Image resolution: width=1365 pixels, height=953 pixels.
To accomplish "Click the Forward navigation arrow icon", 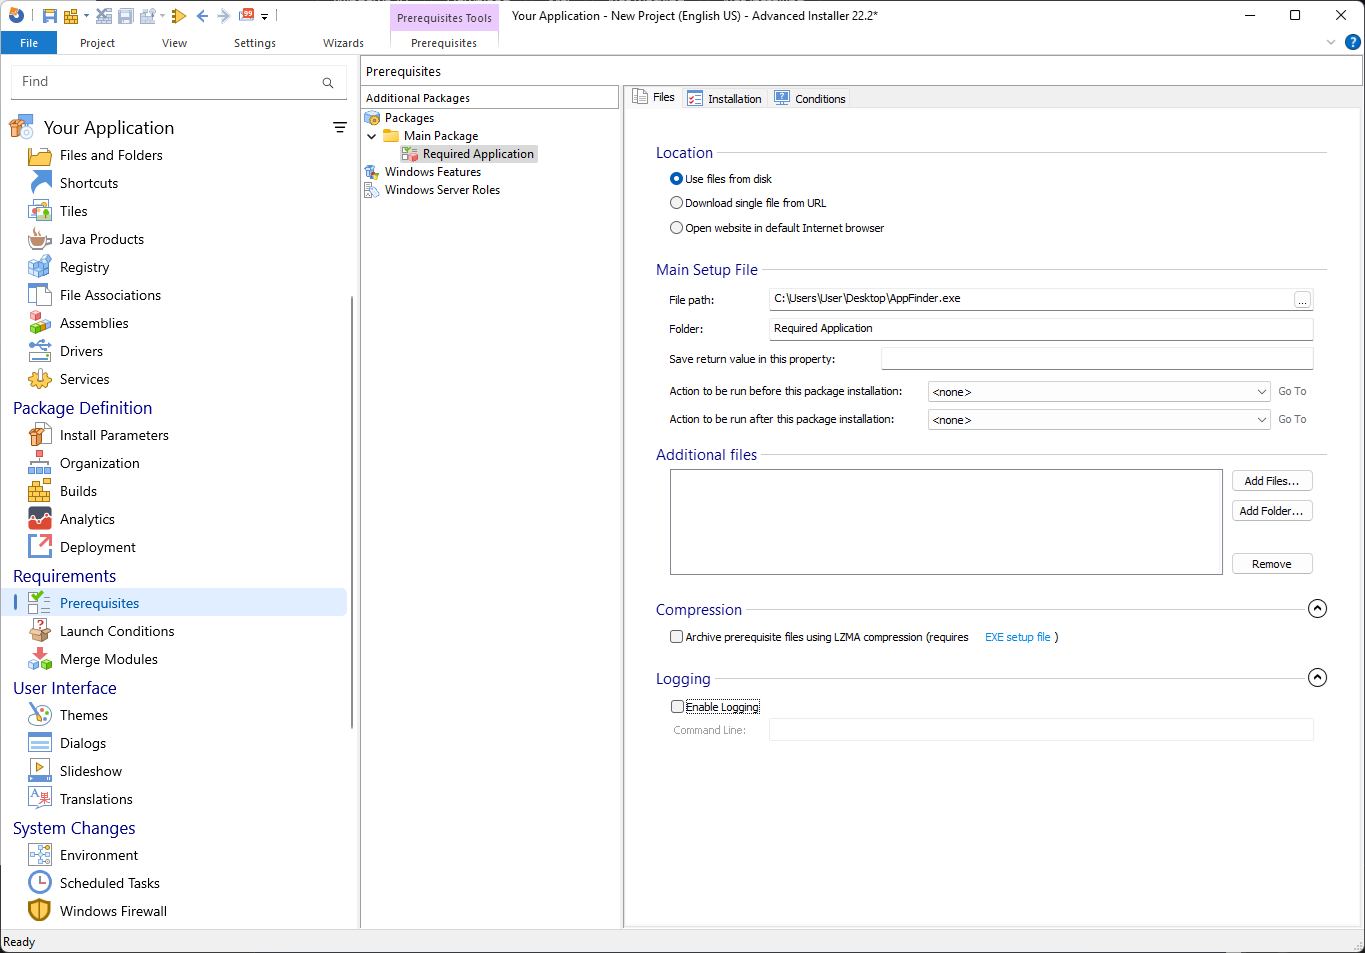I will 224,16.
